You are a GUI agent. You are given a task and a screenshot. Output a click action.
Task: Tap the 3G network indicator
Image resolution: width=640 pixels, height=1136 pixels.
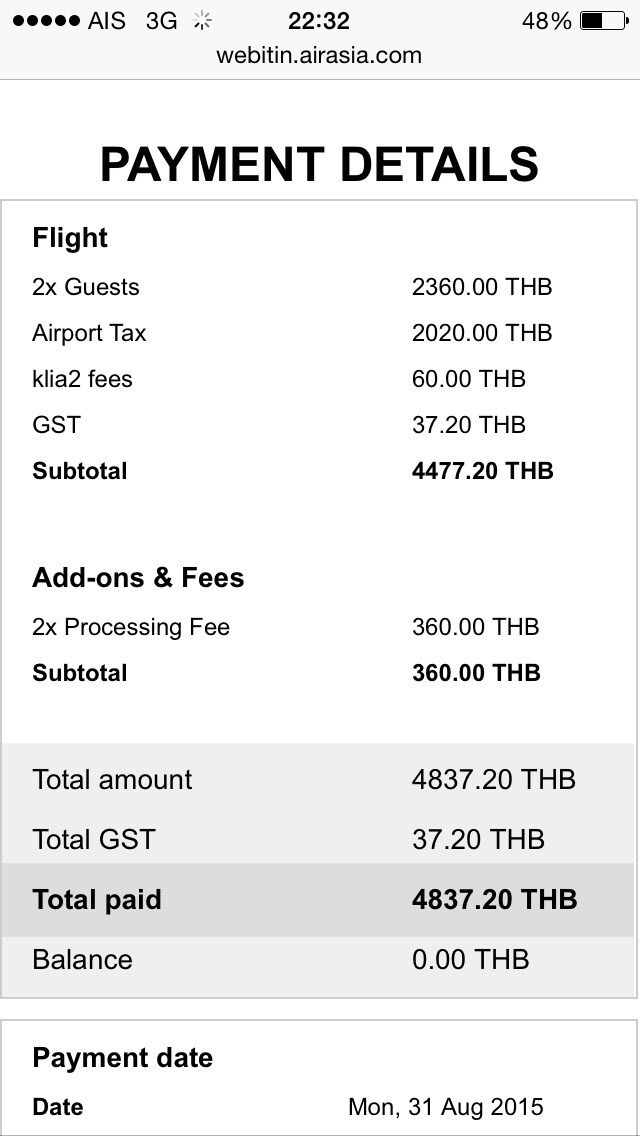(x=161, y=21)
